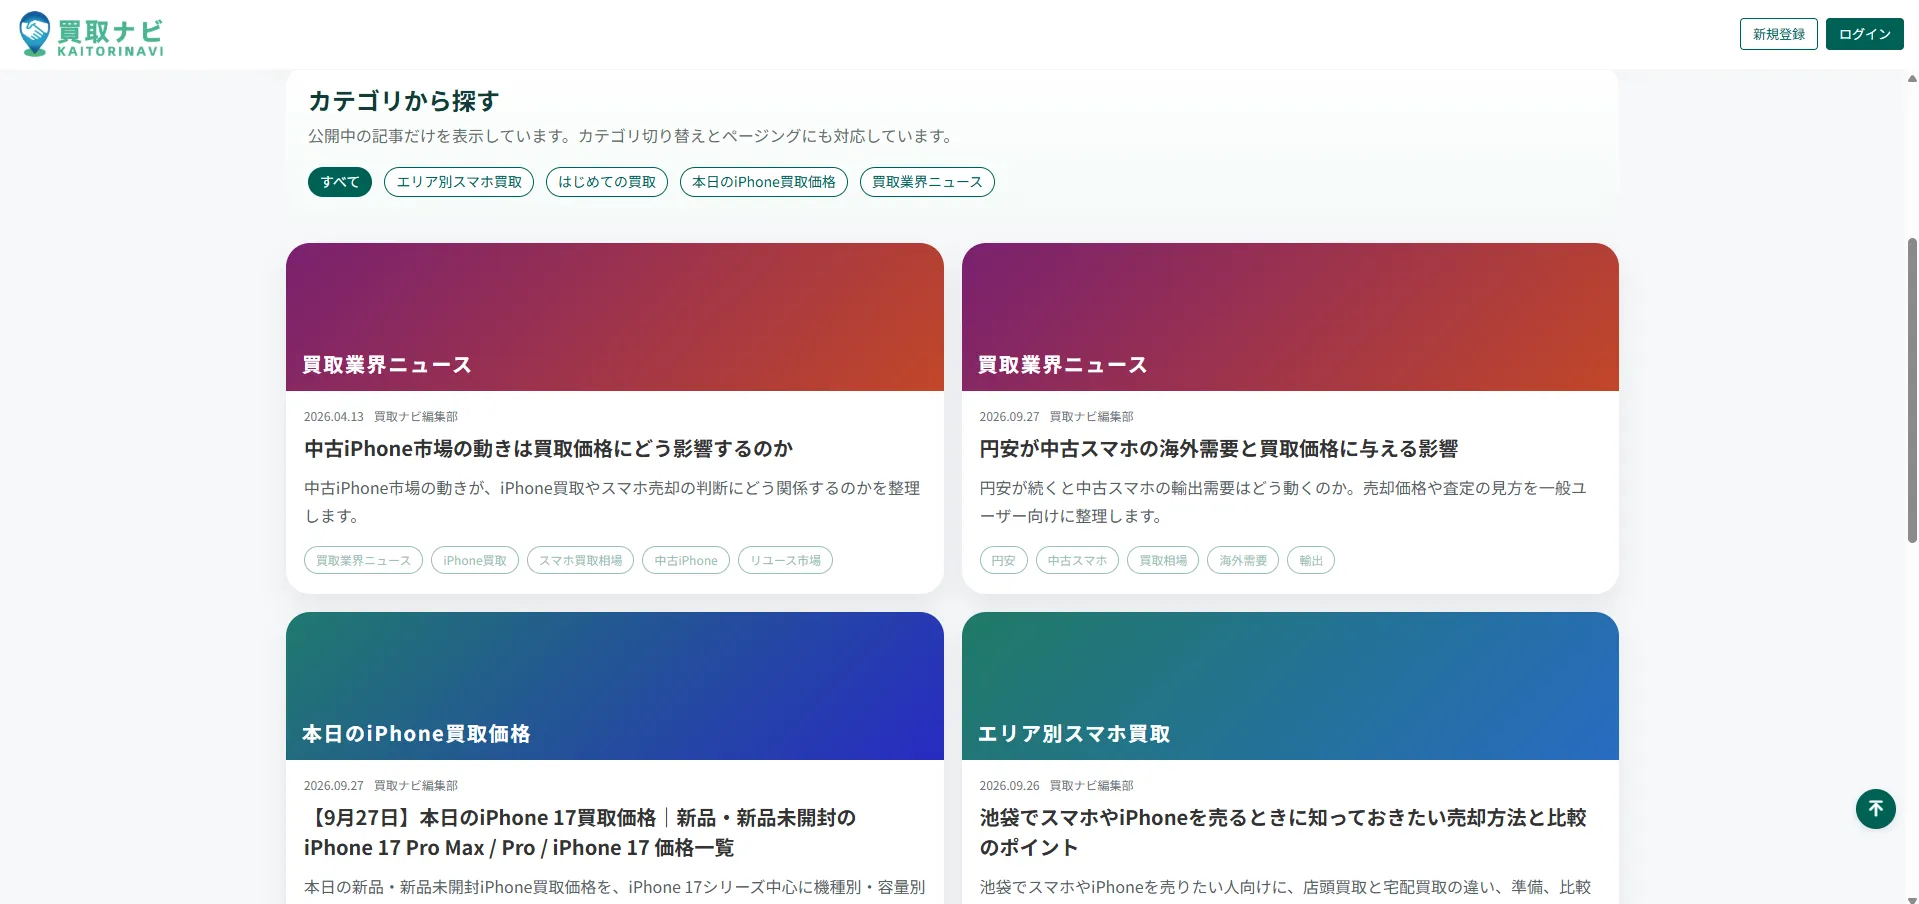Viewport: 1919px width, 904px height.
Task: Click the scrollbar up arrow
Action: tap(1912, 78)
